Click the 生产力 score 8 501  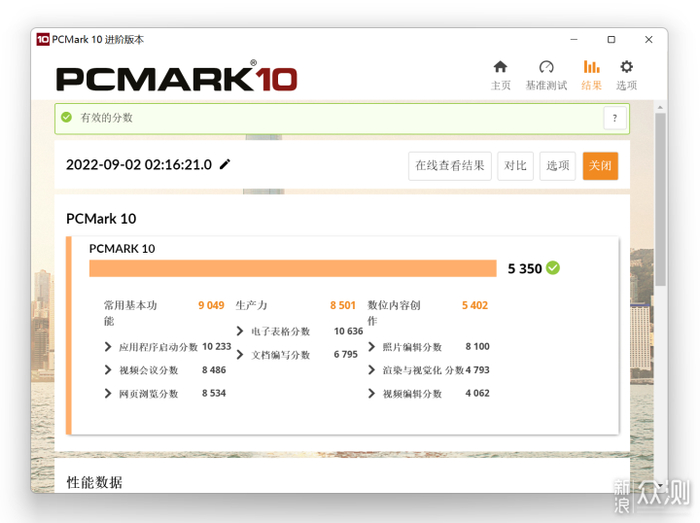[343, 306]
